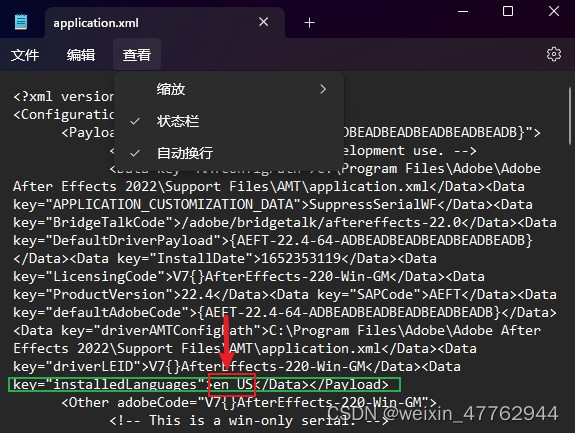The image size is (575, 433).
Task: Click the en_US language value
Action: point(233,384)
